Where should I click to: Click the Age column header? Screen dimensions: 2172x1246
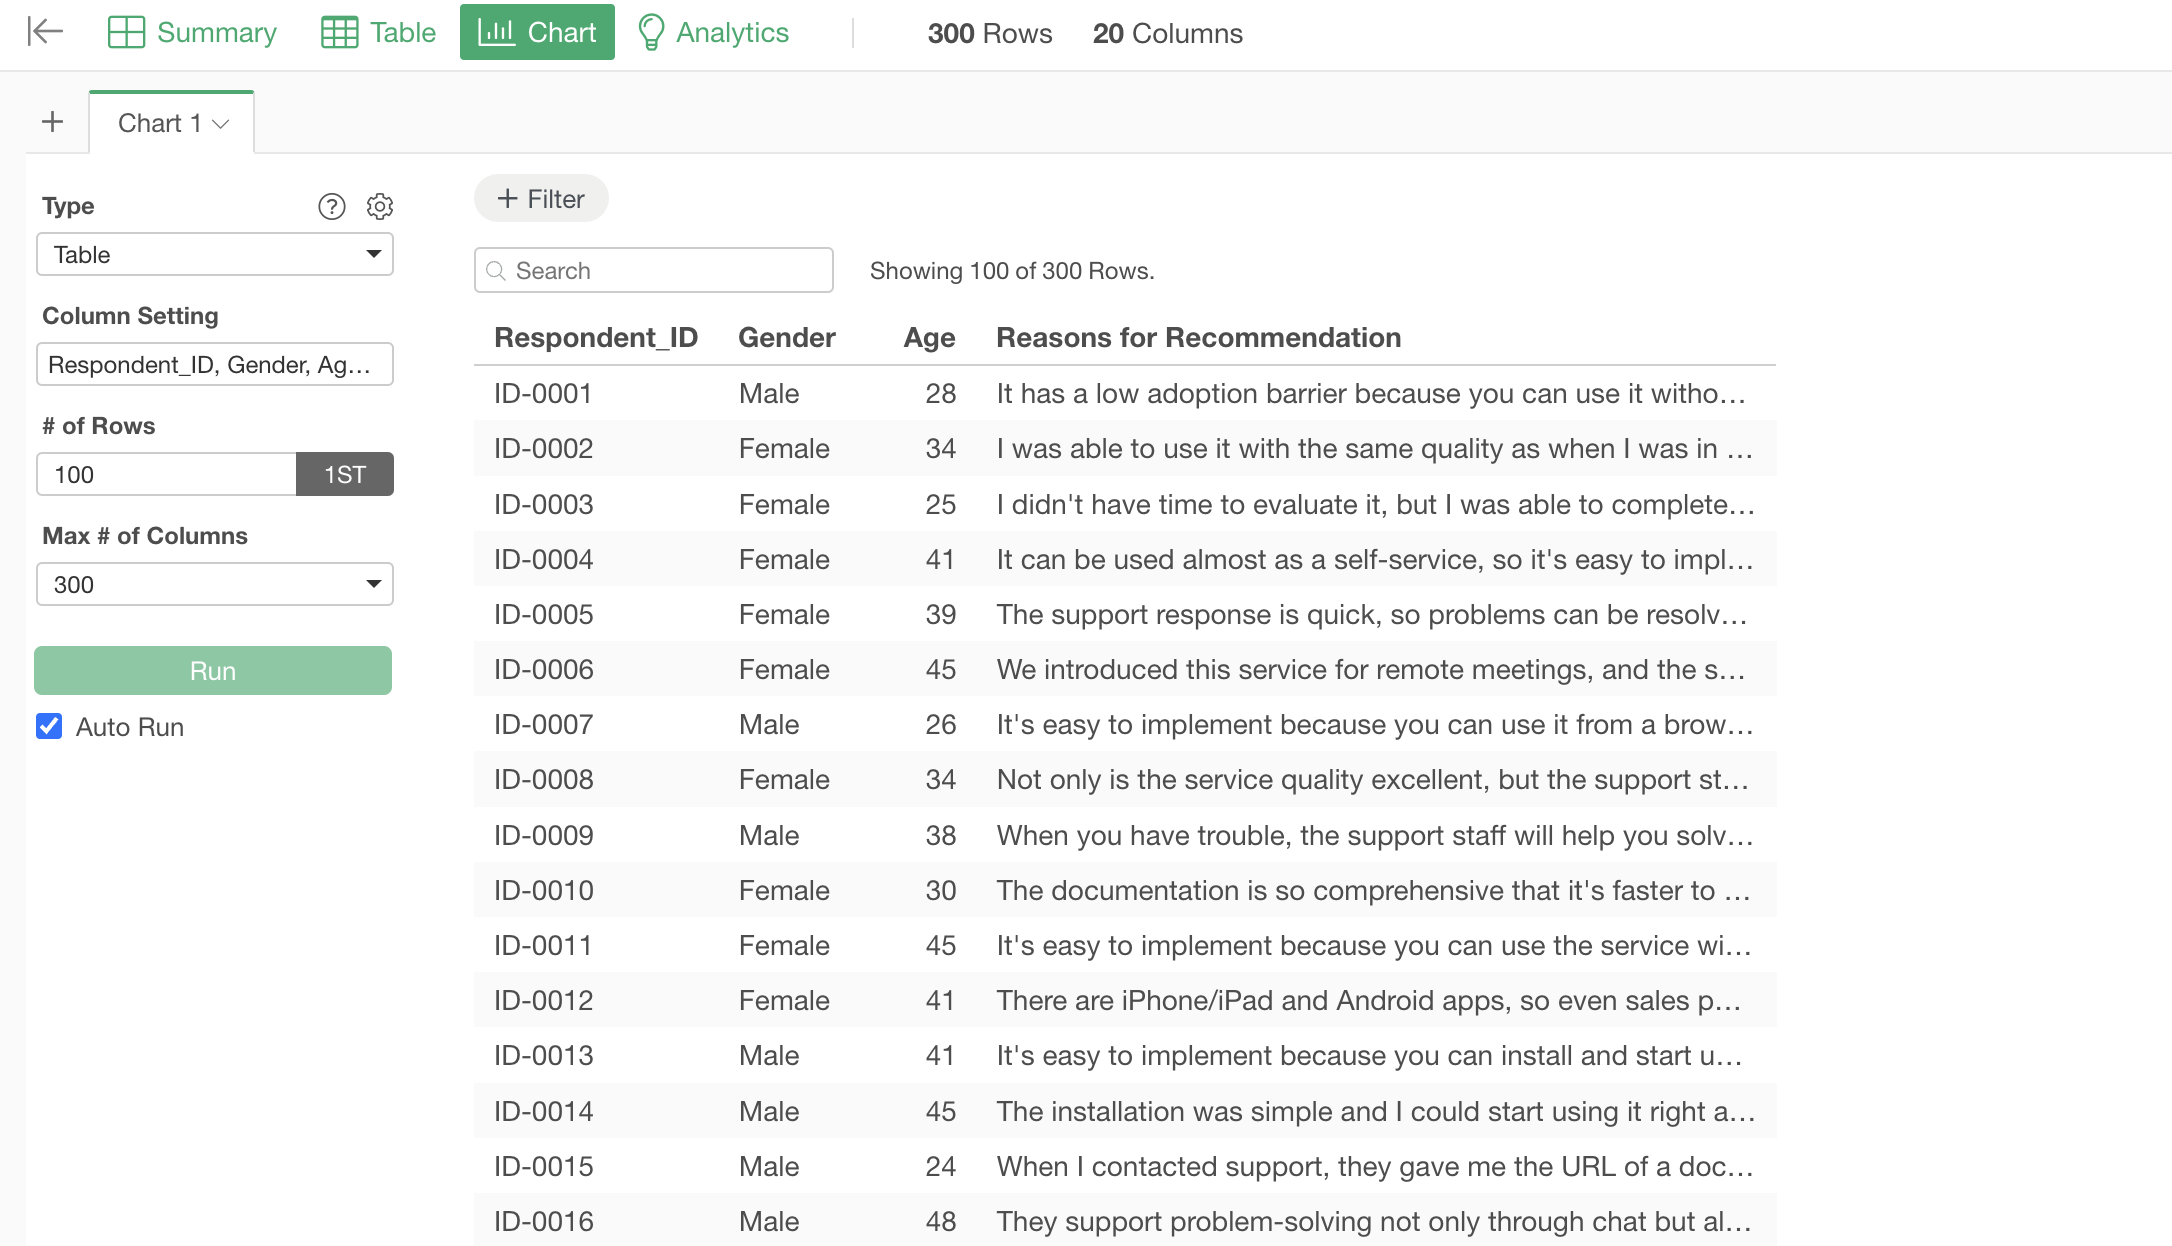click(928, 338)
